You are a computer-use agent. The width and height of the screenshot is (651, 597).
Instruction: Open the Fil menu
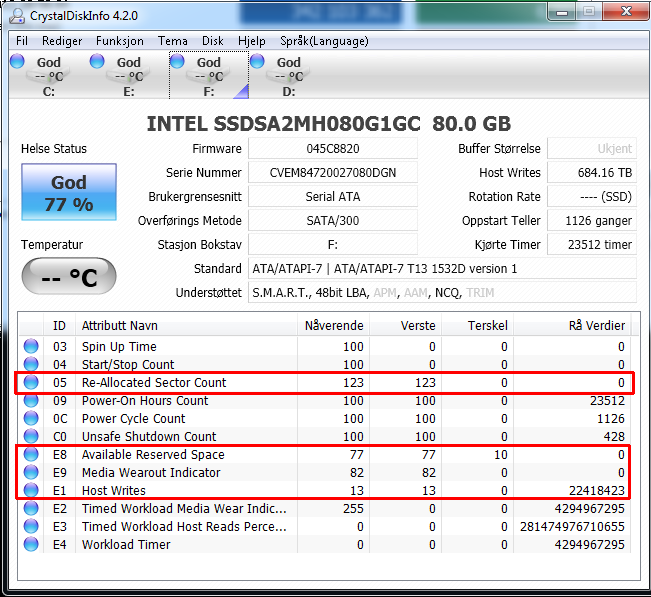22,41
